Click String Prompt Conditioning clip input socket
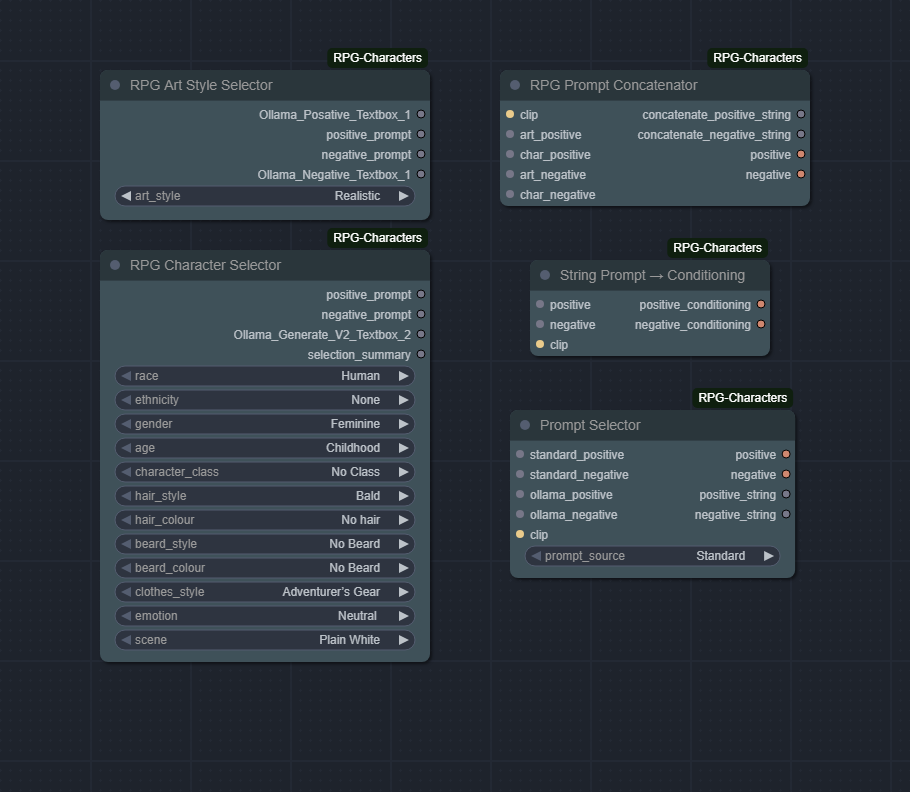 tap(540, 344)
